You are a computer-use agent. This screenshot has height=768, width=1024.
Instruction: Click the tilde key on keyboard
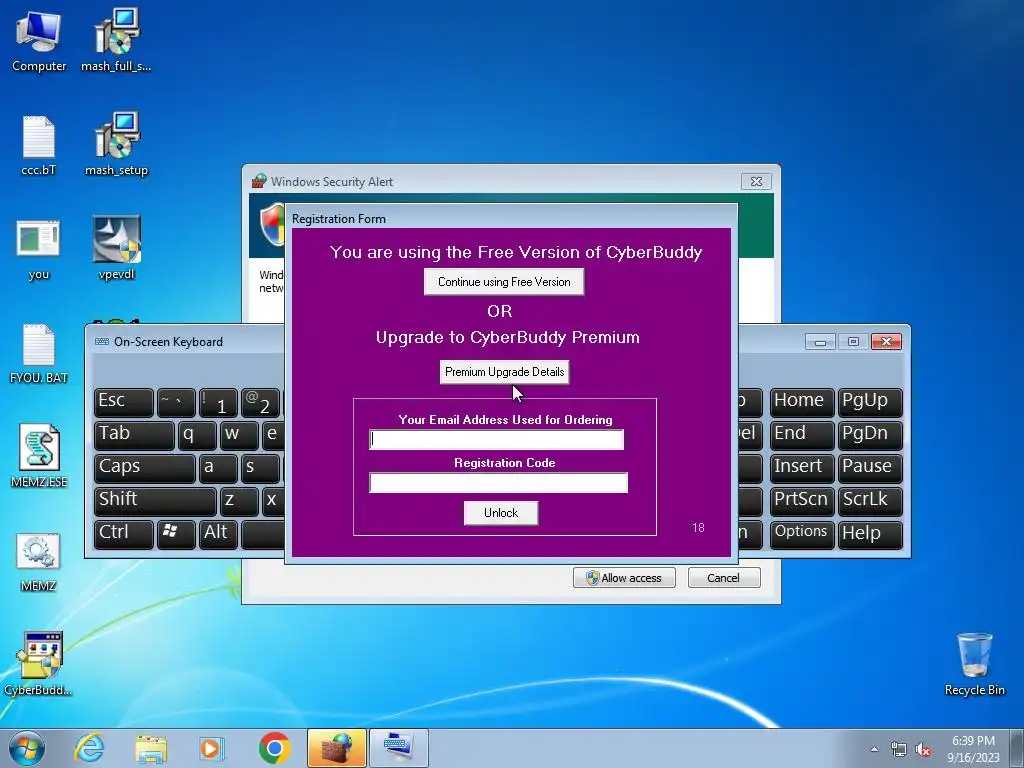(x=176, y=402)
